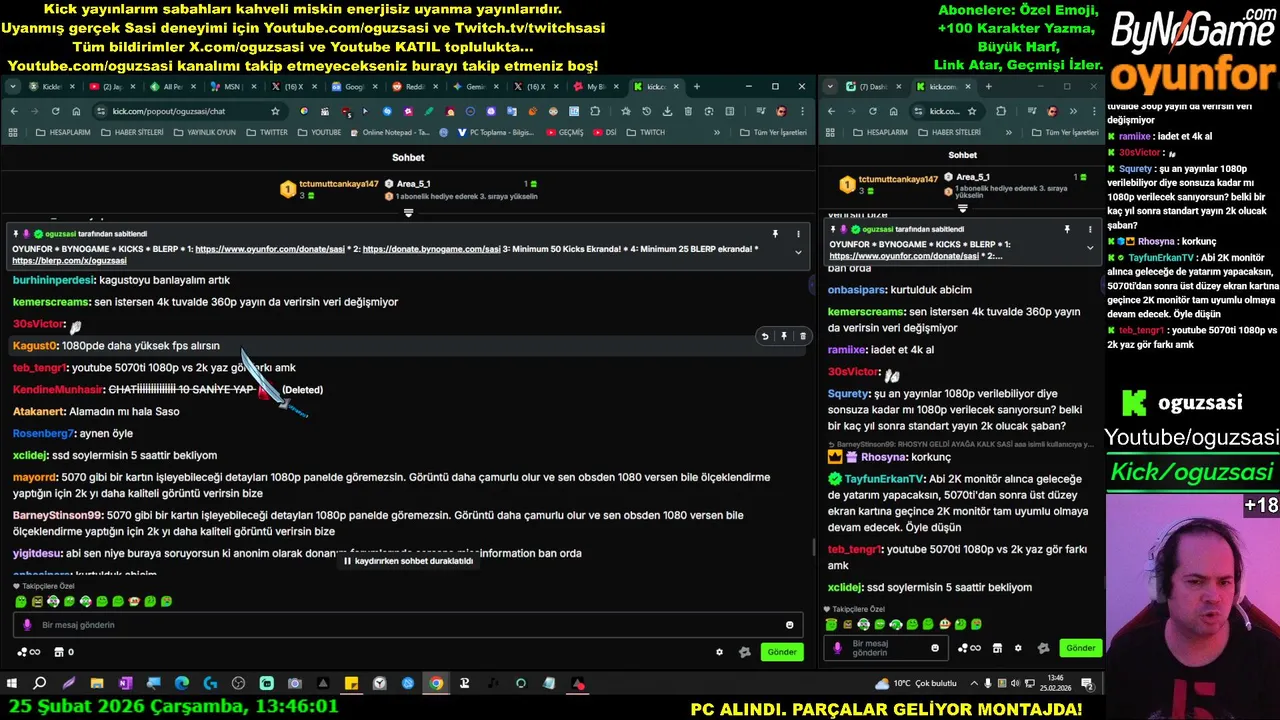This screenshot has height=720, width=1280.
Task: Go to browser home in left window
Action: coord(76,111)
